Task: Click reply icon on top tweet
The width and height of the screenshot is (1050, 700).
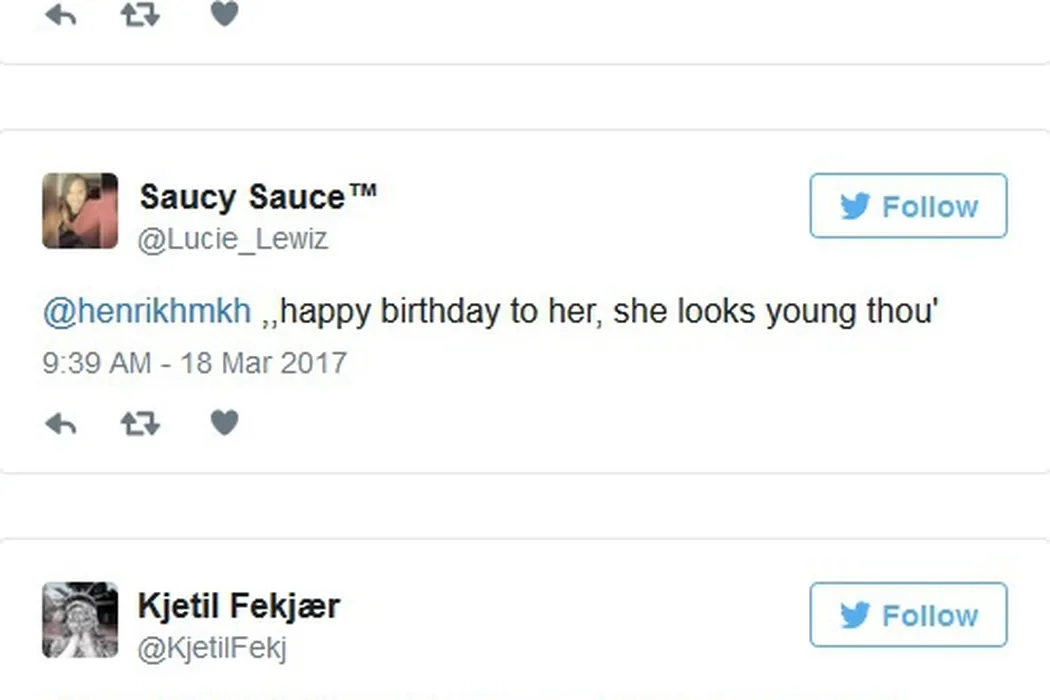Action: point(61,14)
